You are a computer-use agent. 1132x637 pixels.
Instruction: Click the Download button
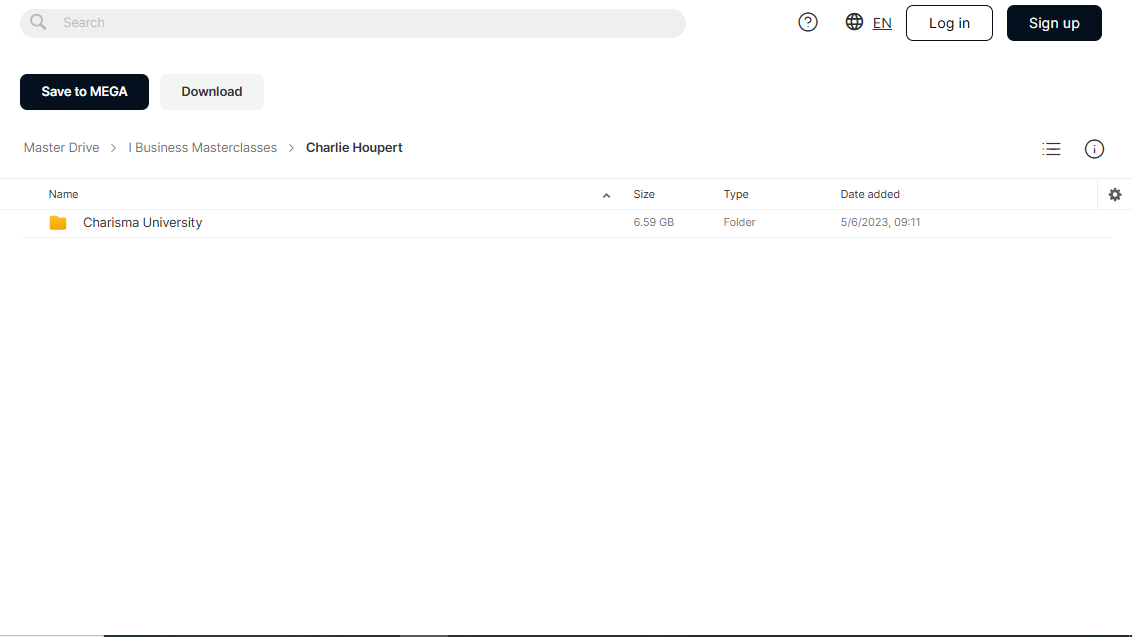[x=212, y=92]
